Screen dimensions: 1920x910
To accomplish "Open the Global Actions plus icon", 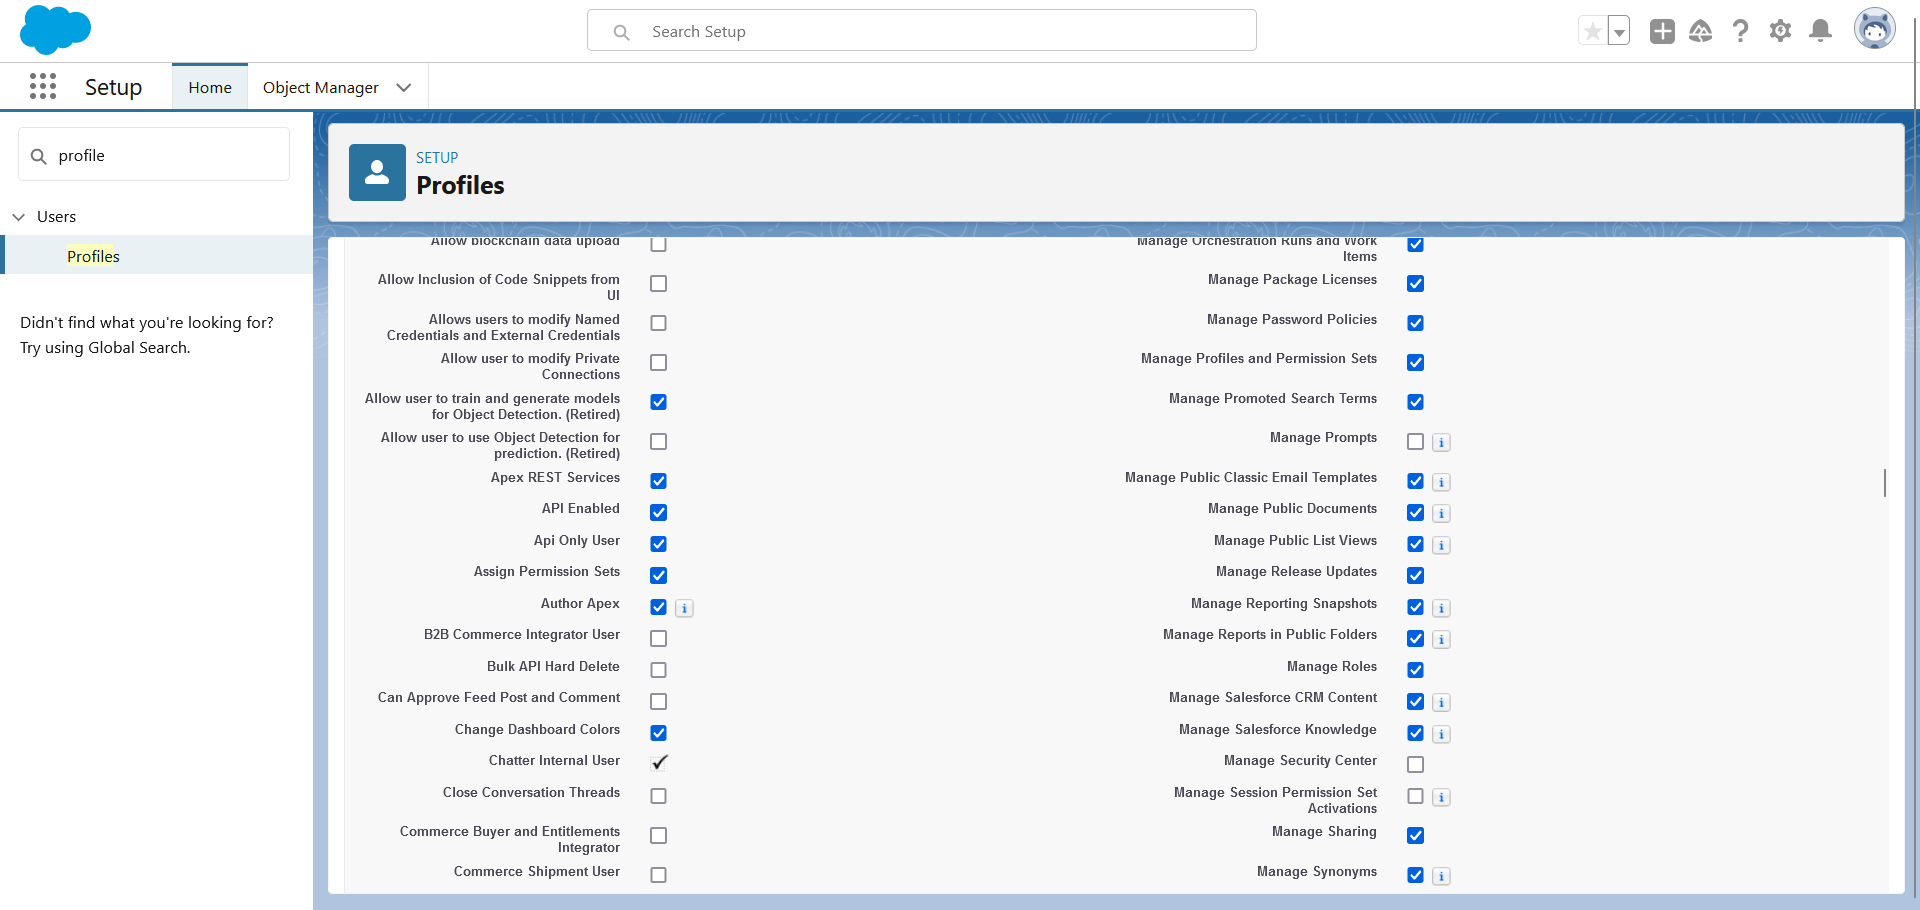I will point(1662,31).
